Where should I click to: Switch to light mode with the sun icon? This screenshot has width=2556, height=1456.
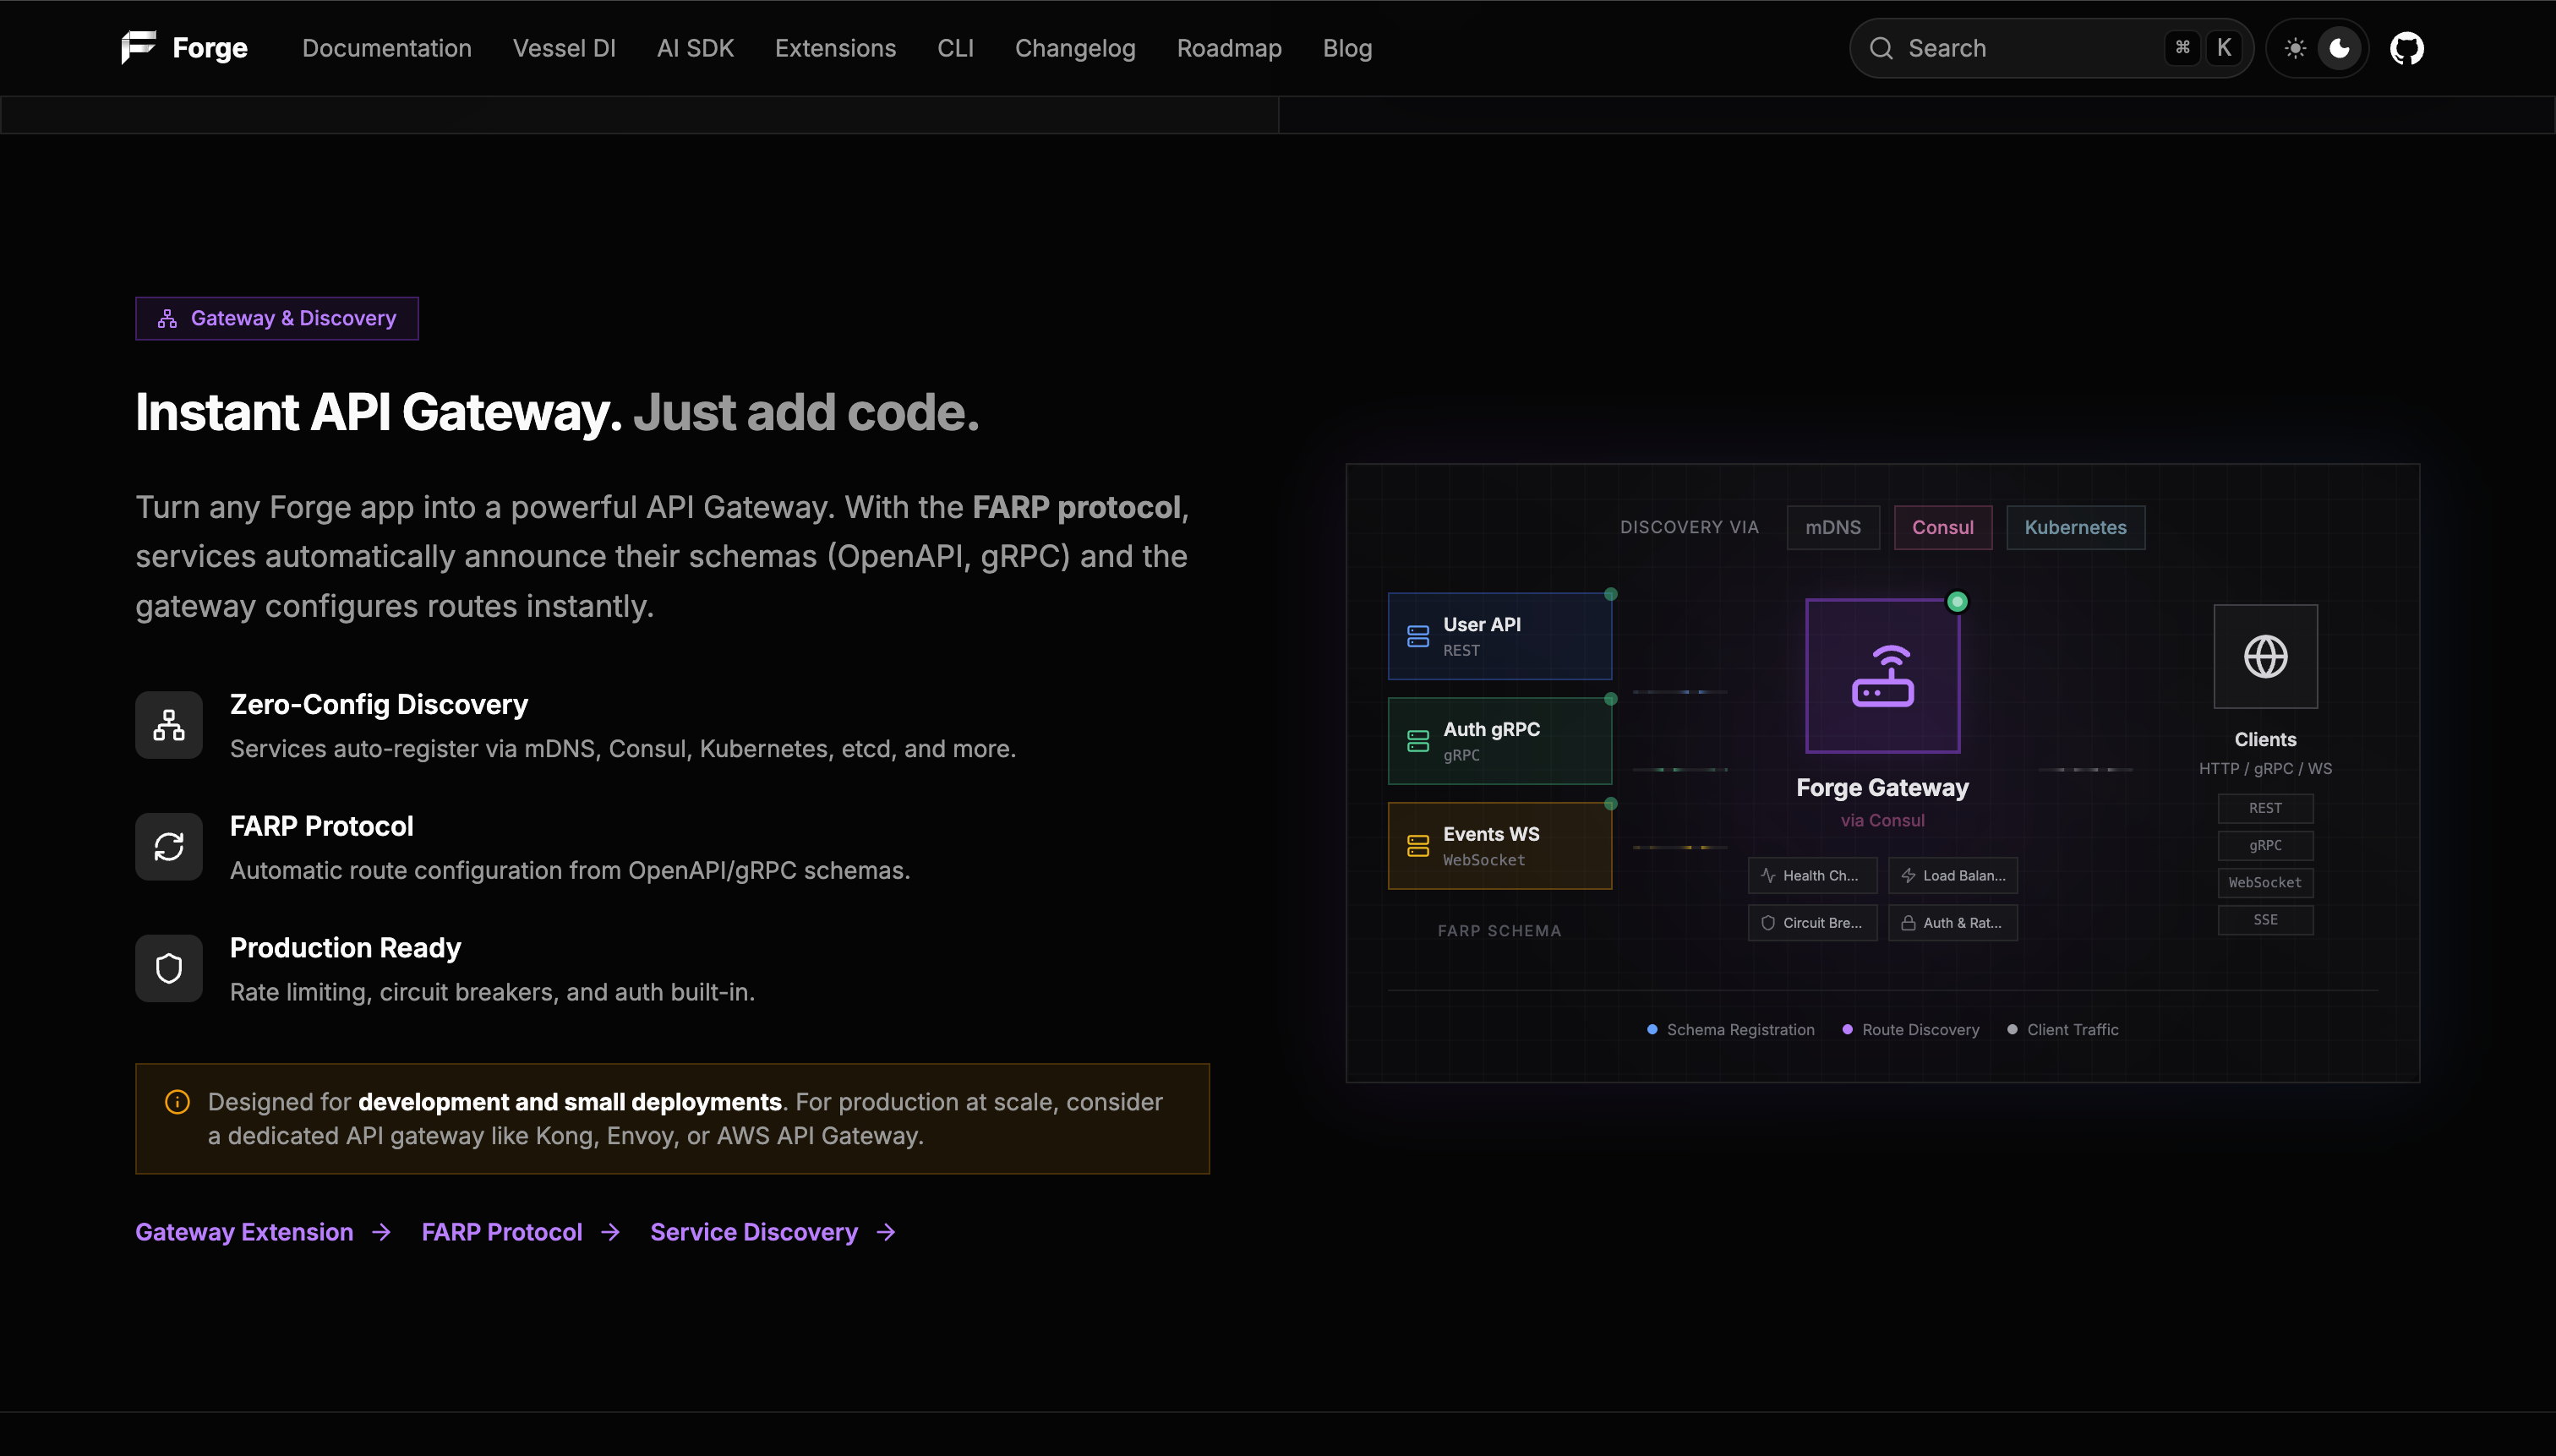[2295, 47]
